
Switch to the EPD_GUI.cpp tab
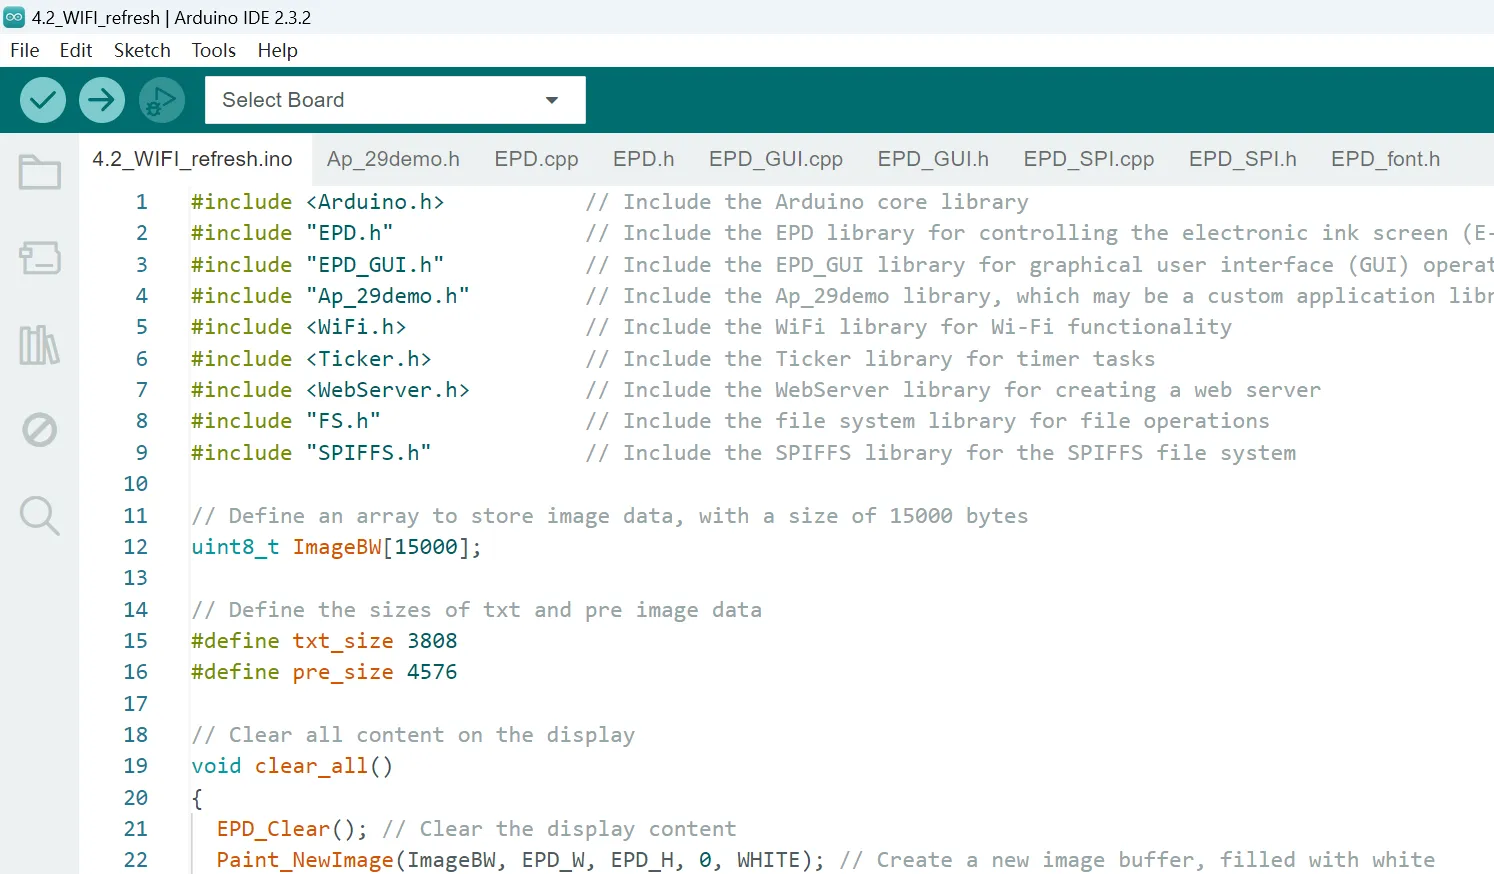(776, 159)
